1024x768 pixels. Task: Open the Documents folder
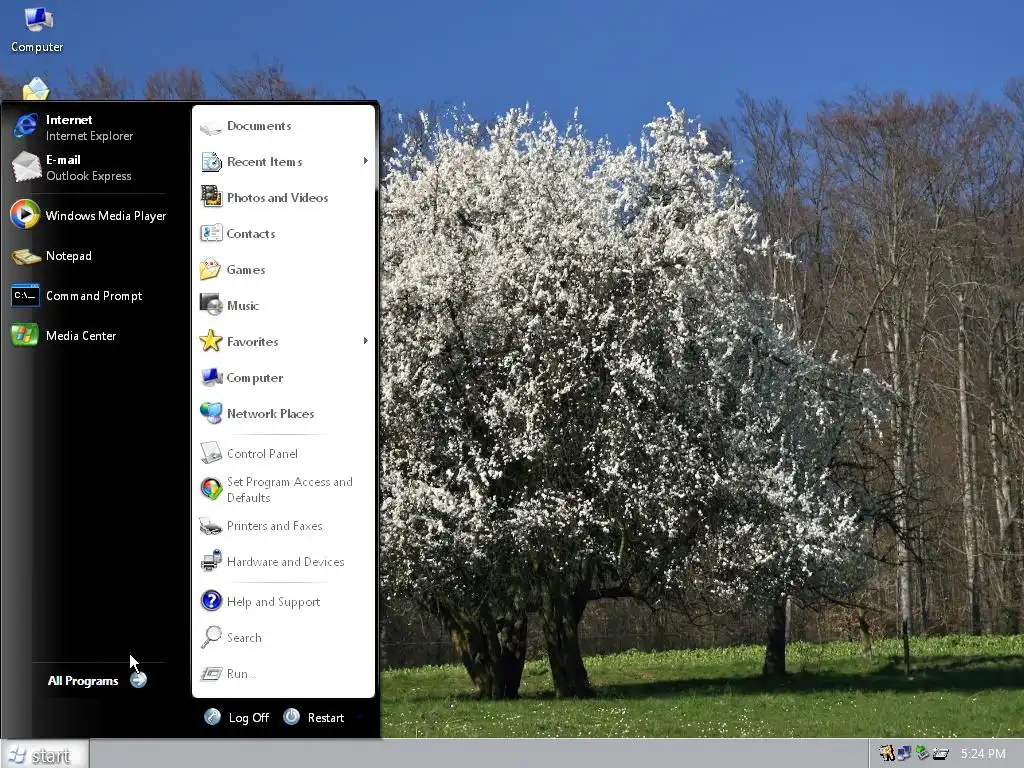coord(283,125)
